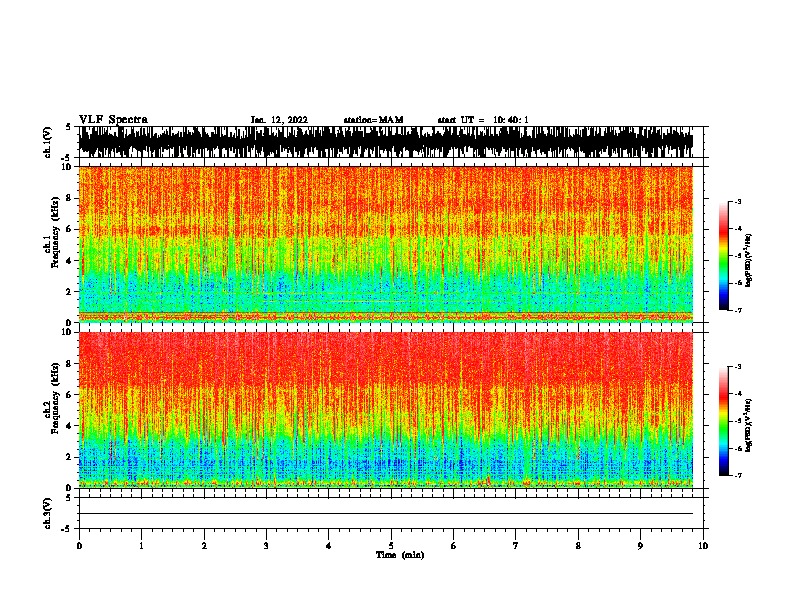Click time axis tick label "7"
Screen dimensions: 792x612
[x=516, y=546]
